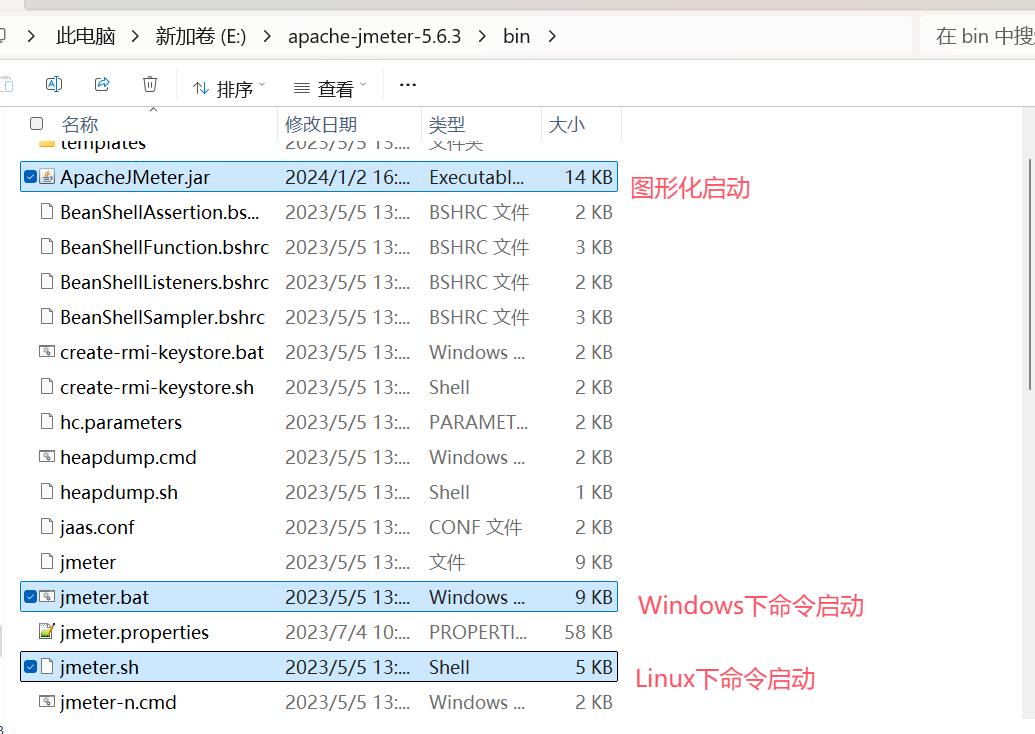Select the hc.parameters file name
Screen dimensions: 1035x734
pyautogui.click(x=121, y=422)
